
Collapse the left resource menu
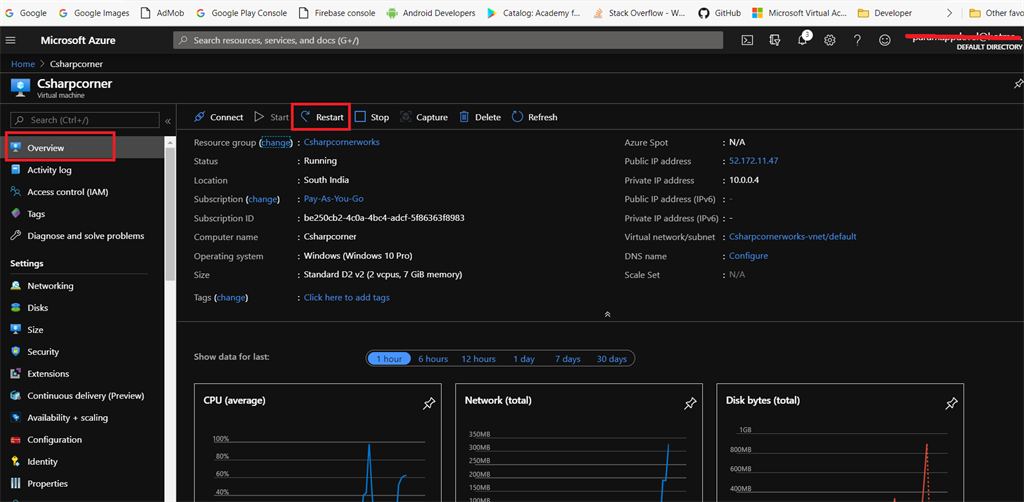pos(167,121)
